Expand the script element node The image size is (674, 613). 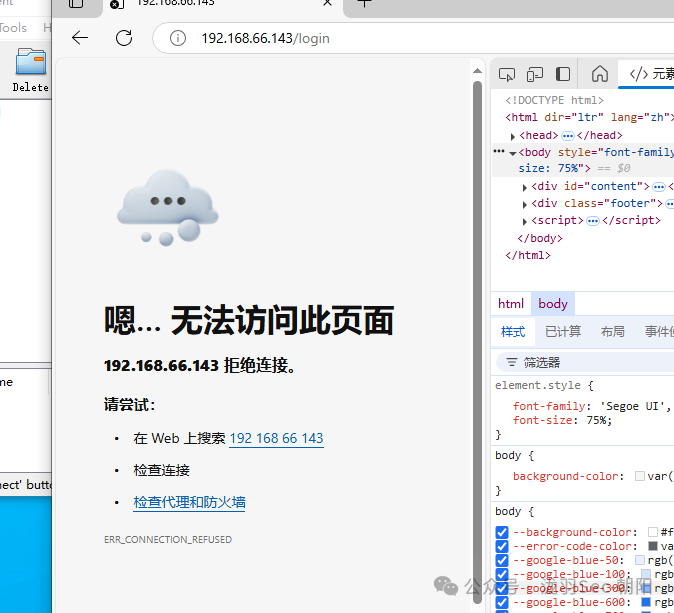[524, 221]
